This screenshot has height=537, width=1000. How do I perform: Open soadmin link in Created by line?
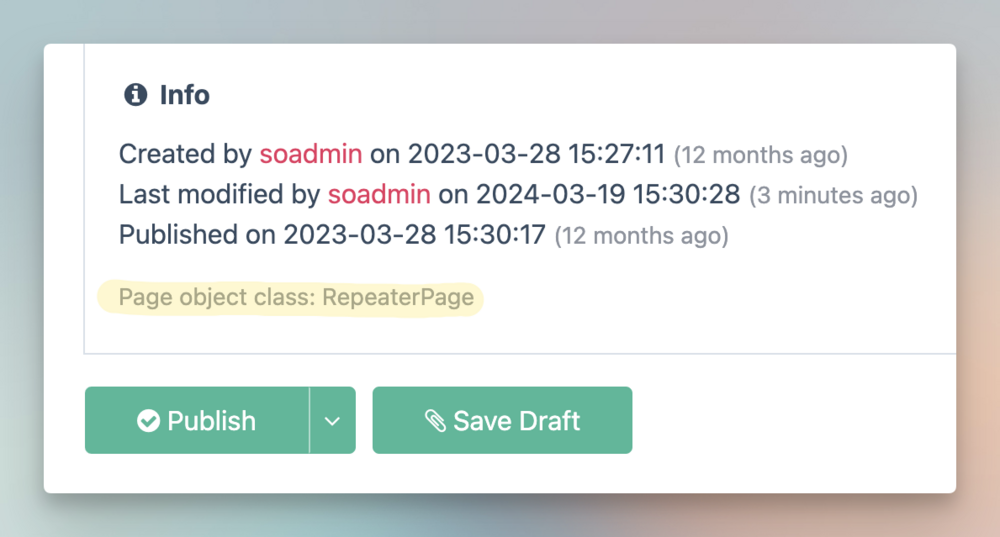point(311,155)
